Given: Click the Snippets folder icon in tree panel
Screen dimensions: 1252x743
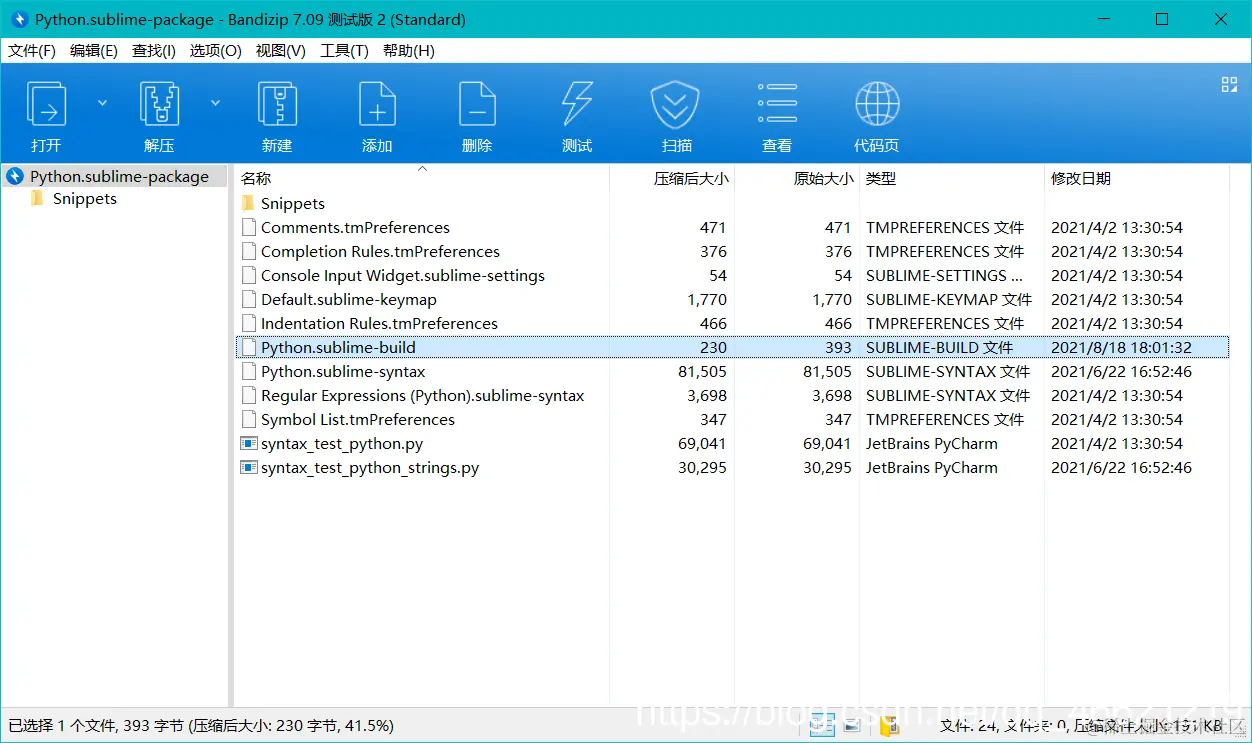Looking at the screenshot, I should click(38, 198).
